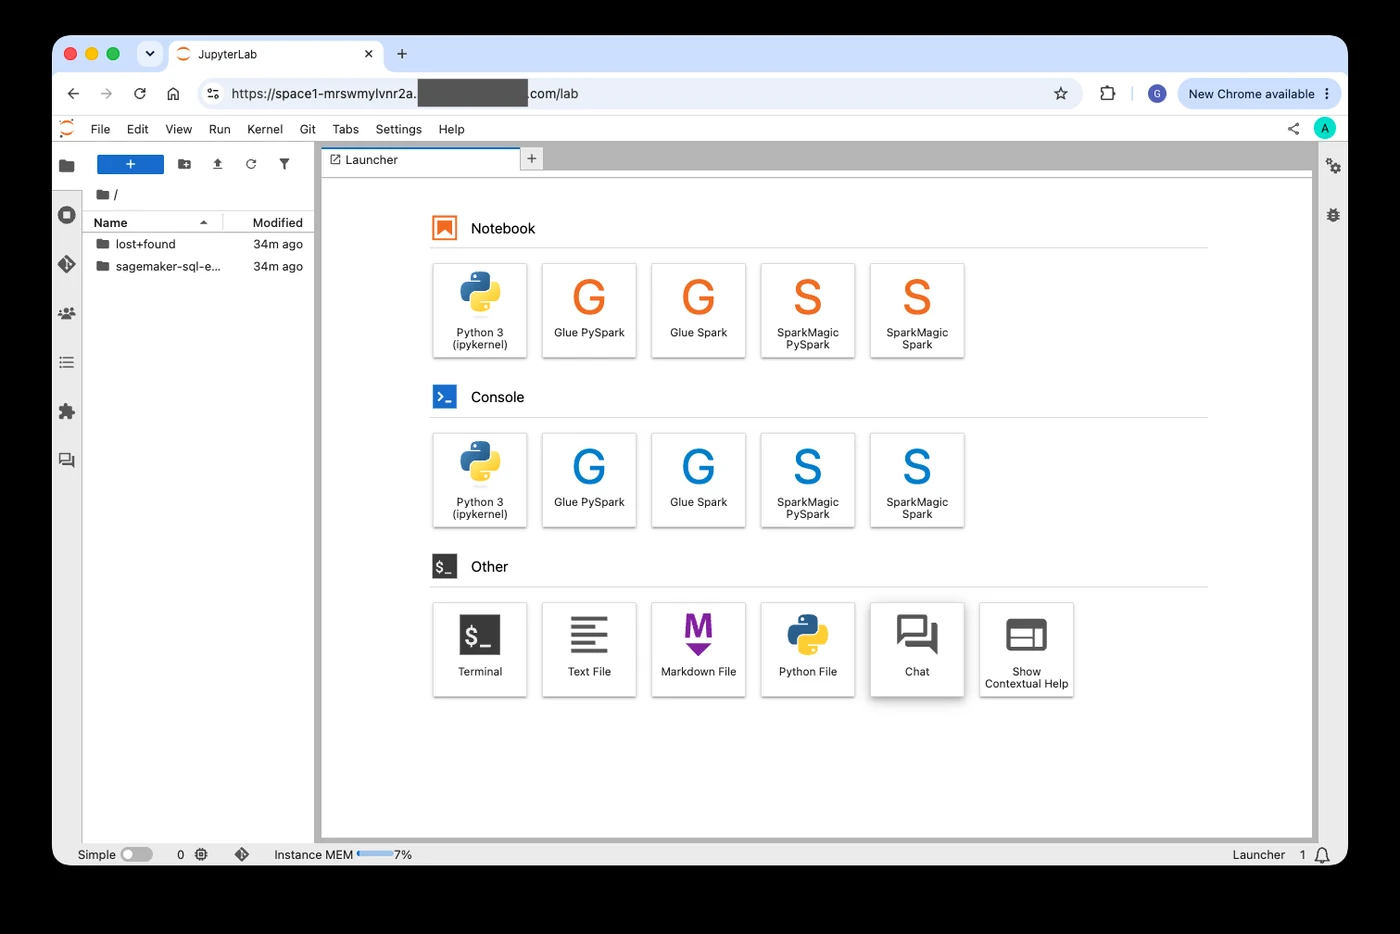The width and height of the screenshot is (1400, 934).
Task: Open the File Browser sidebar panel
Action: pos(67,166)
